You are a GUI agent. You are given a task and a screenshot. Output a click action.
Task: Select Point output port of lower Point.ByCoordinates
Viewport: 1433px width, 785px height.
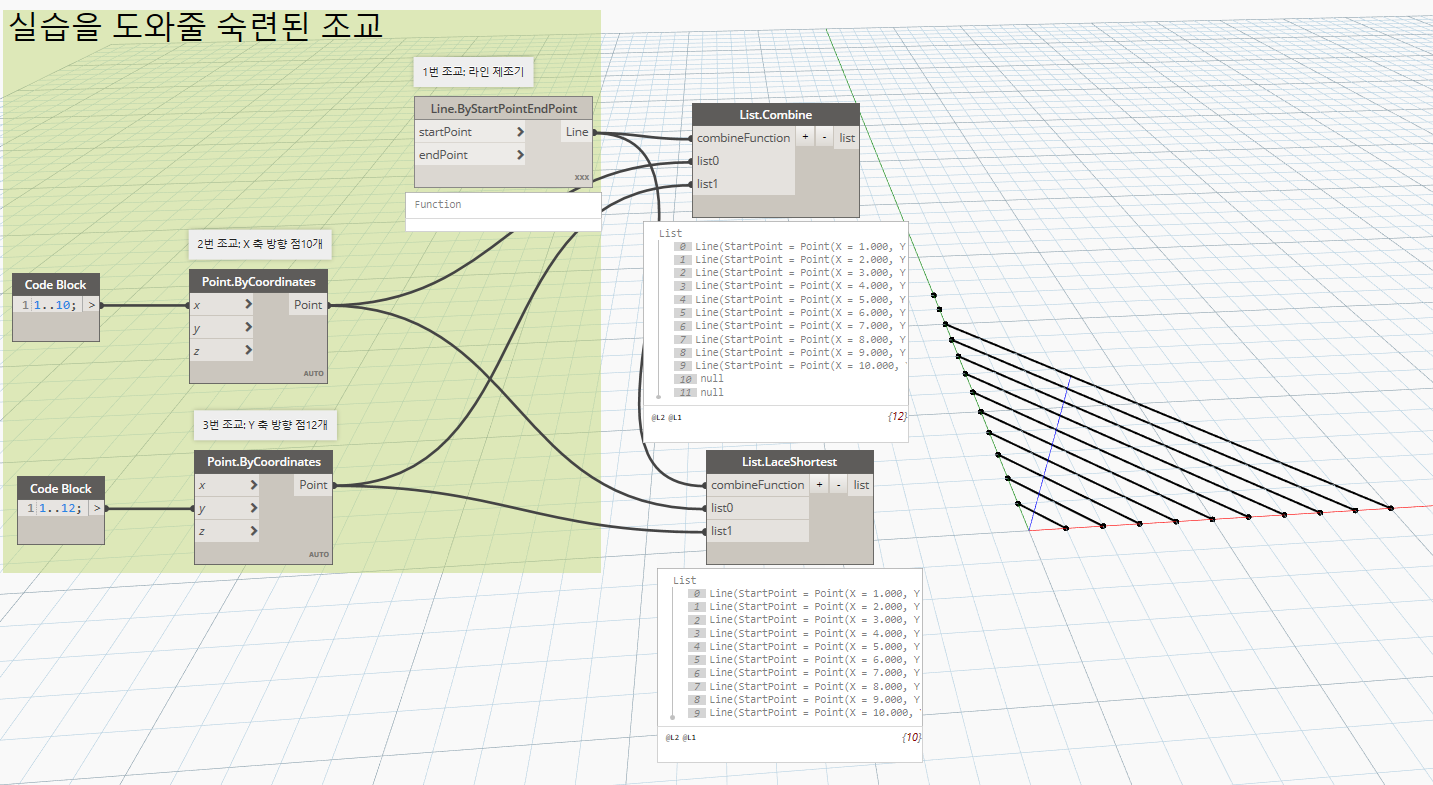click(313, 485)
